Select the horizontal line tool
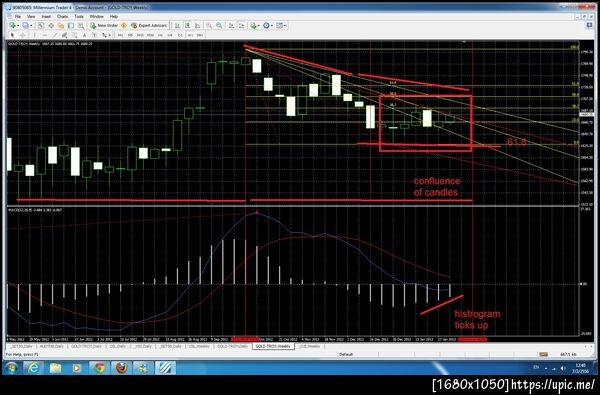This screenshot has height=395, width=600. click(45, 35)
